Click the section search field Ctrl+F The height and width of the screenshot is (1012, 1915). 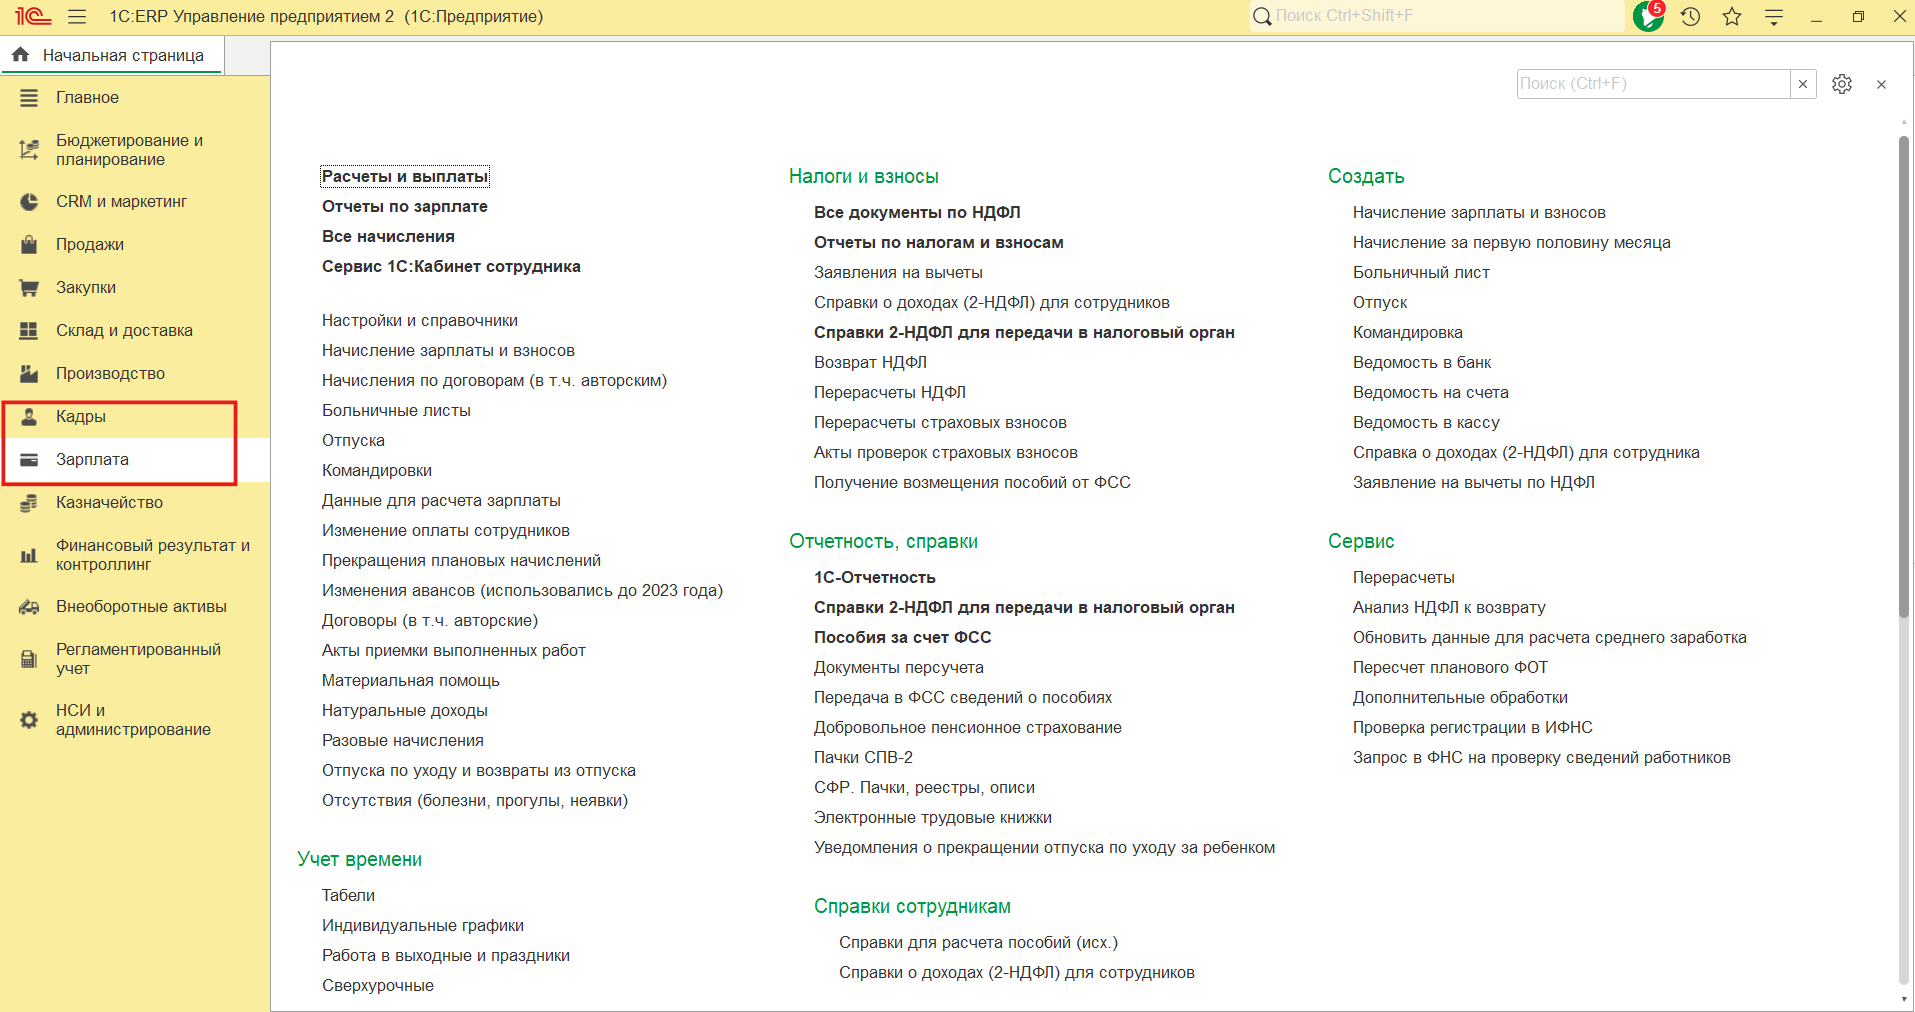click(x=1653, y=84)
